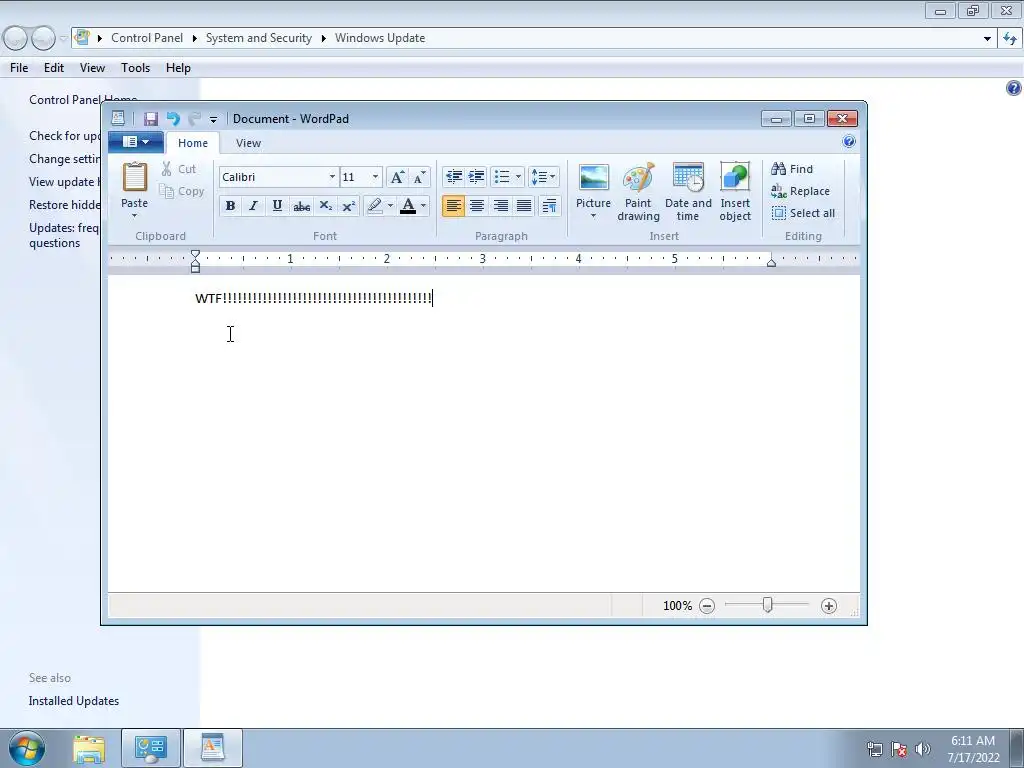The image size is (1024, 768).
Task: Select Center text alignment
Action: pyautogui.click(x=477, y=206)
